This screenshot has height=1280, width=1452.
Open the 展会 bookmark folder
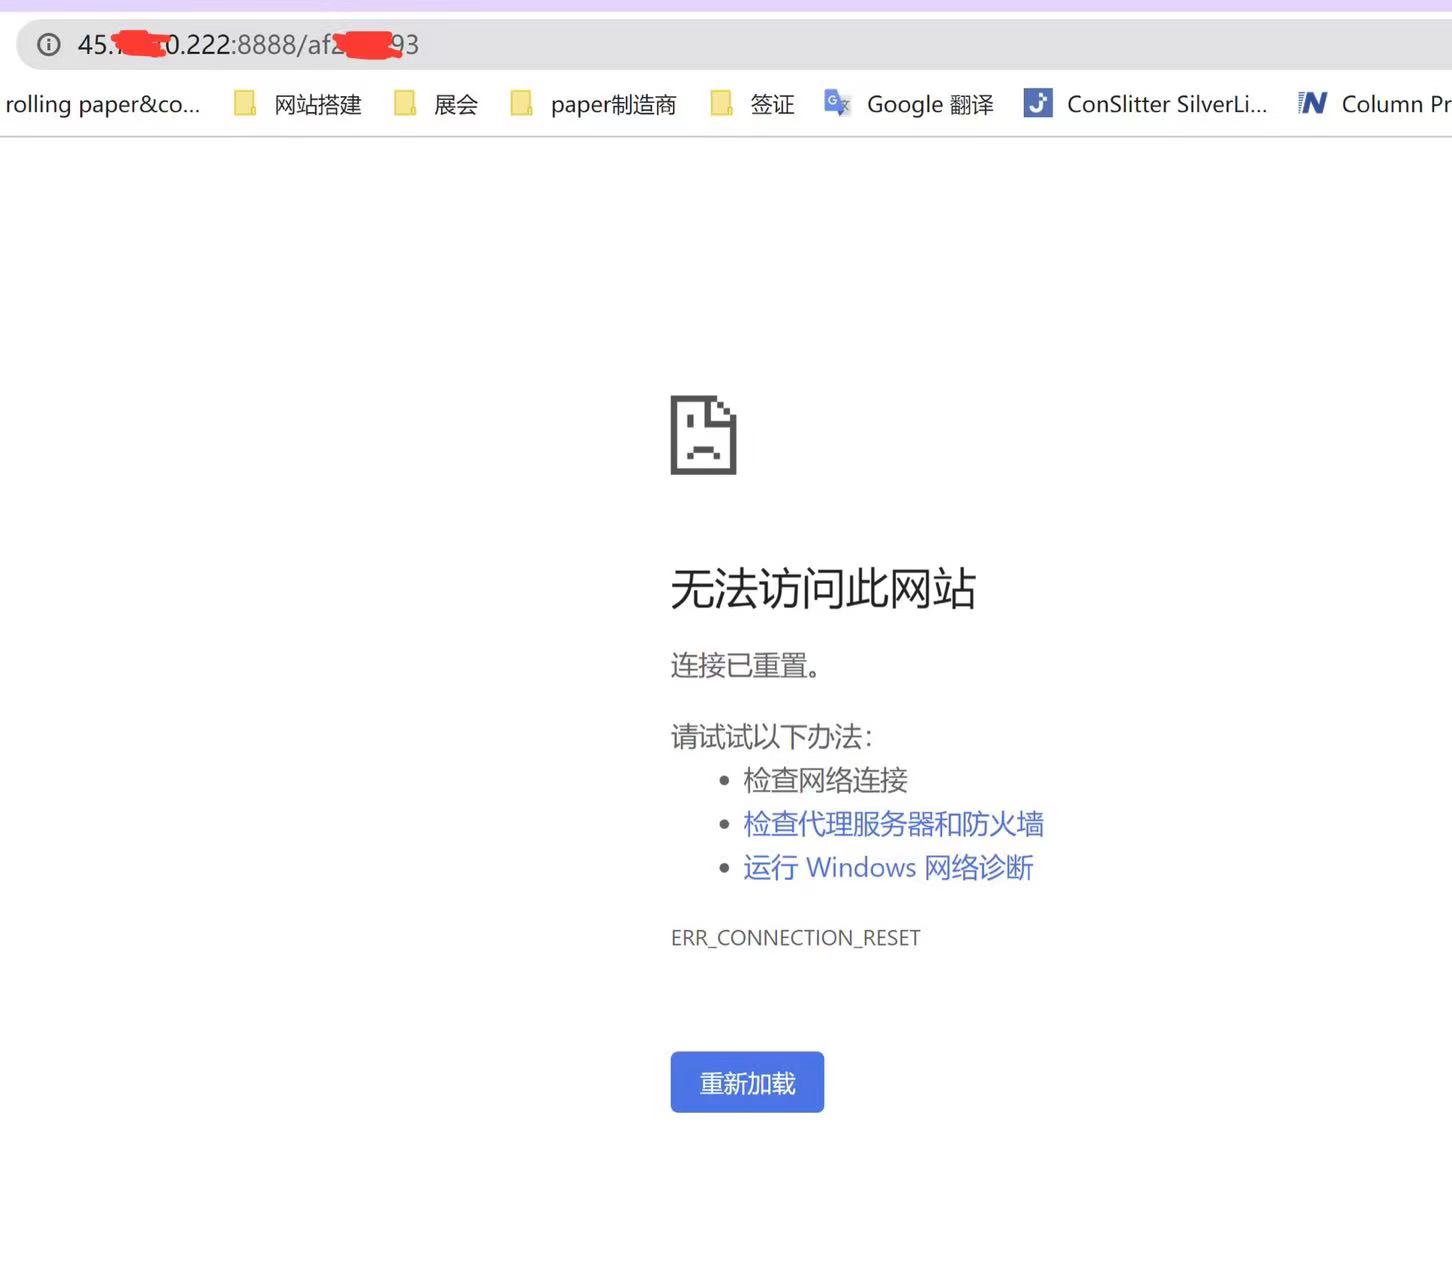tap(436, 104)
